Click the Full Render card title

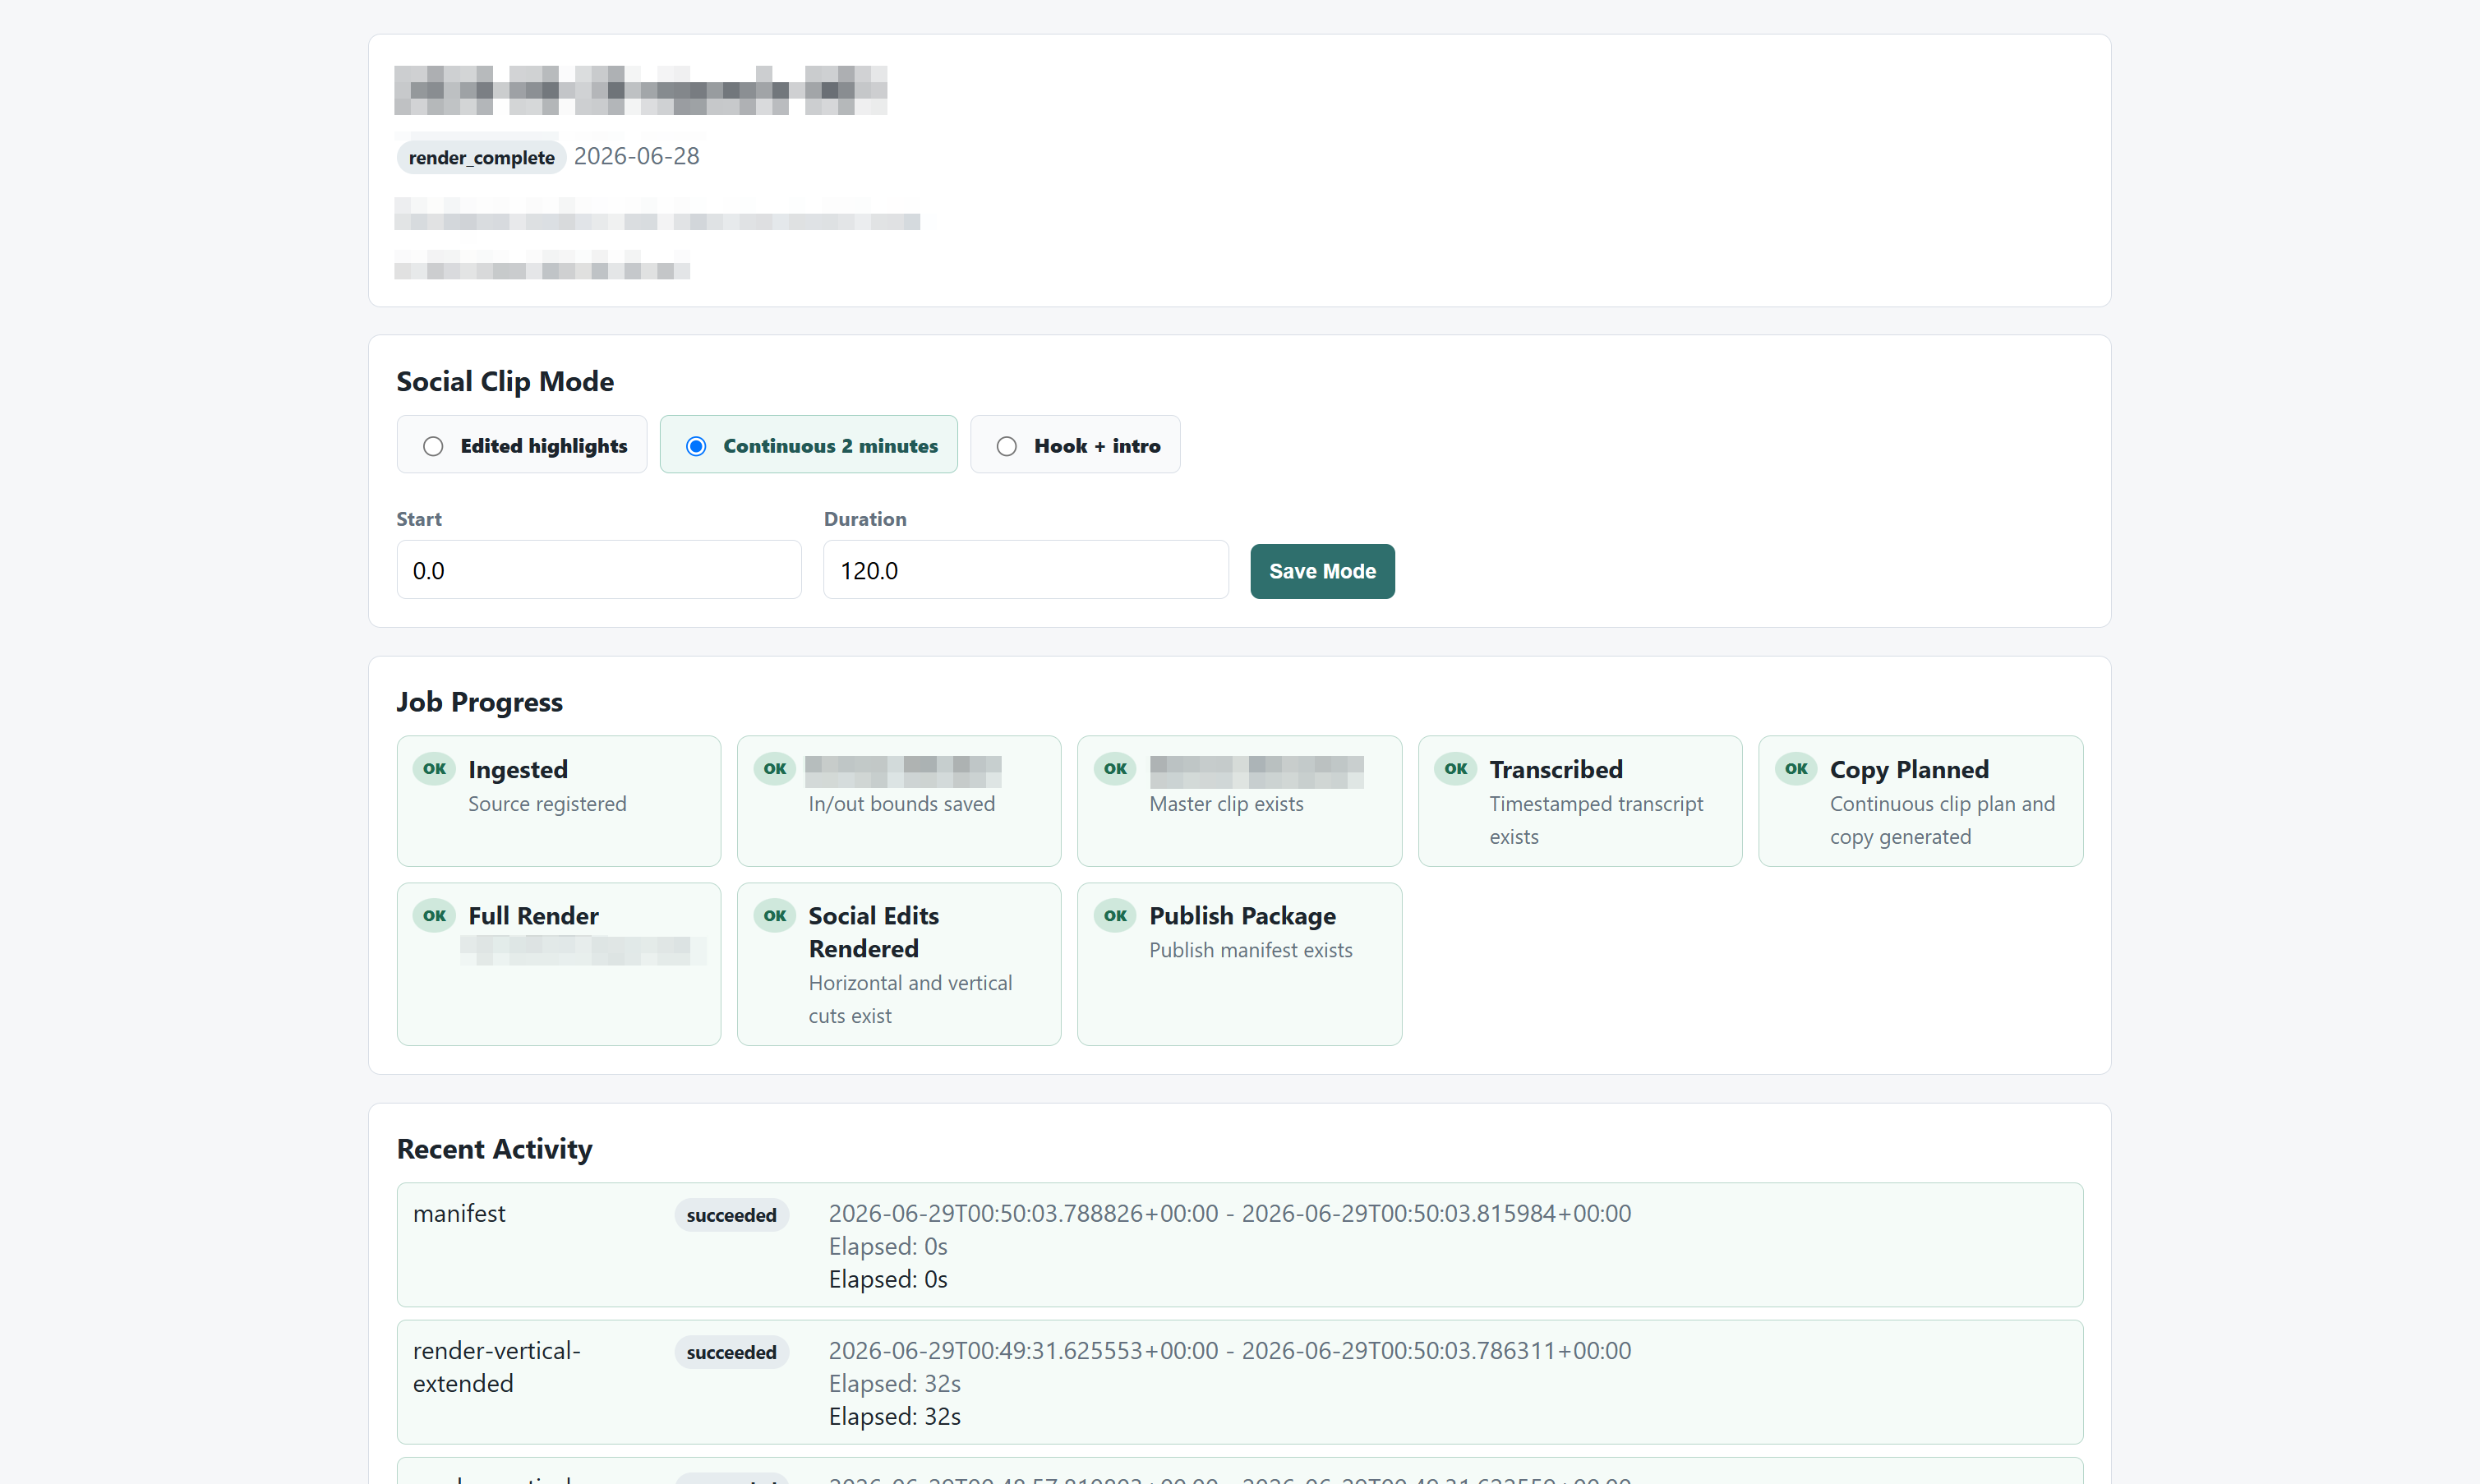tap(534, 915)
